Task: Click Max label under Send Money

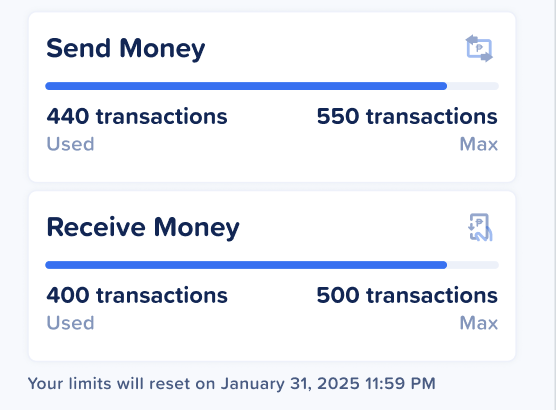Action: click(479, 144)
